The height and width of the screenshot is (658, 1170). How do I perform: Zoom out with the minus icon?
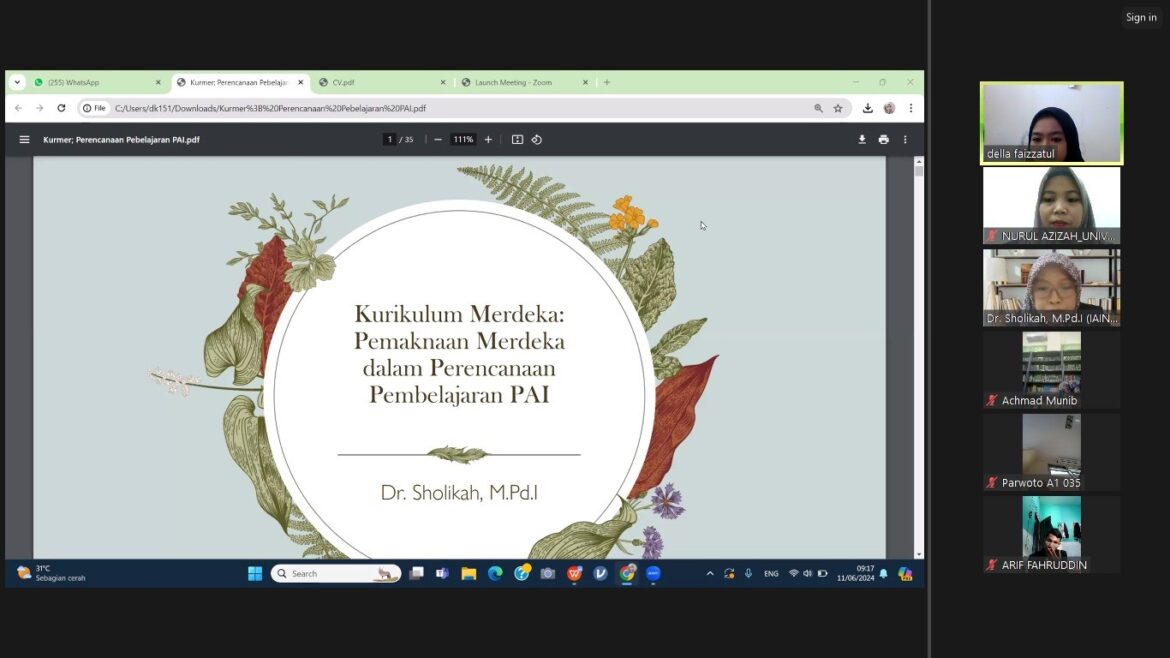tap(437, 139)
